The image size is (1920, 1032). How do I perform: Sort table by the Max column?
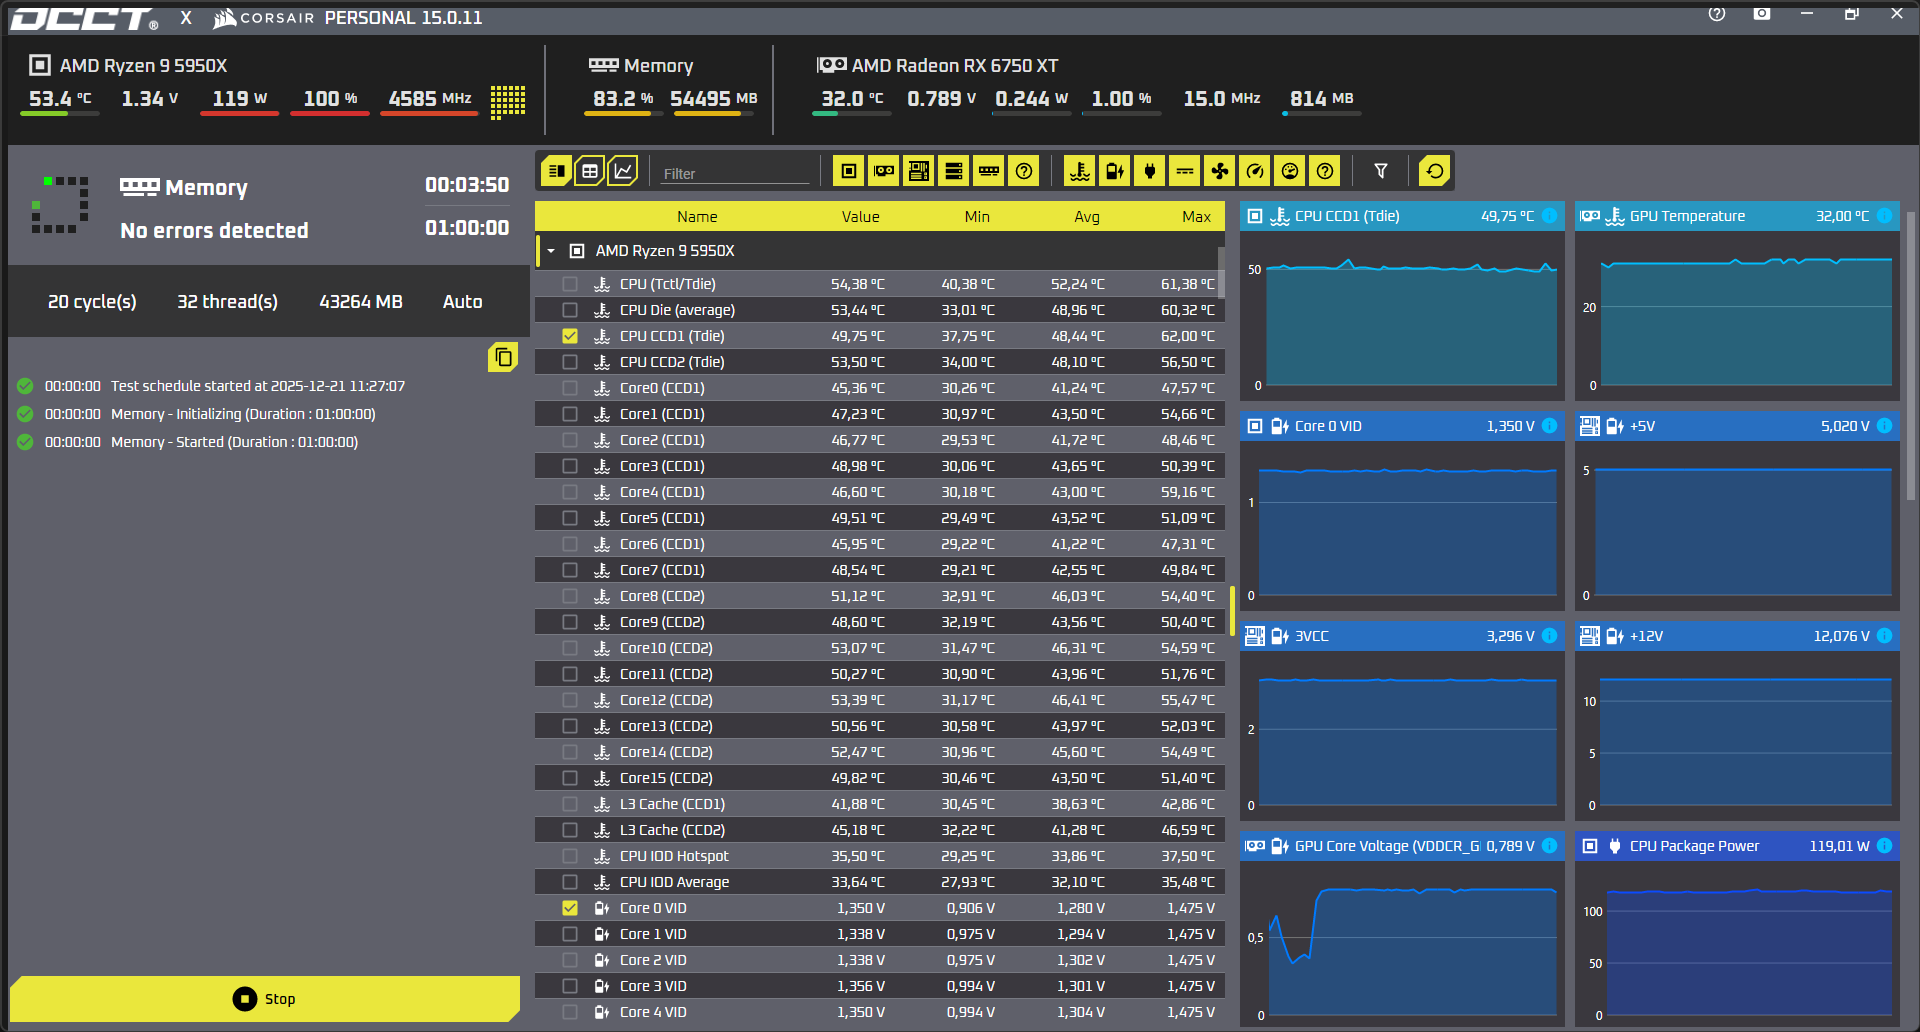click(x=1196, y=217)
